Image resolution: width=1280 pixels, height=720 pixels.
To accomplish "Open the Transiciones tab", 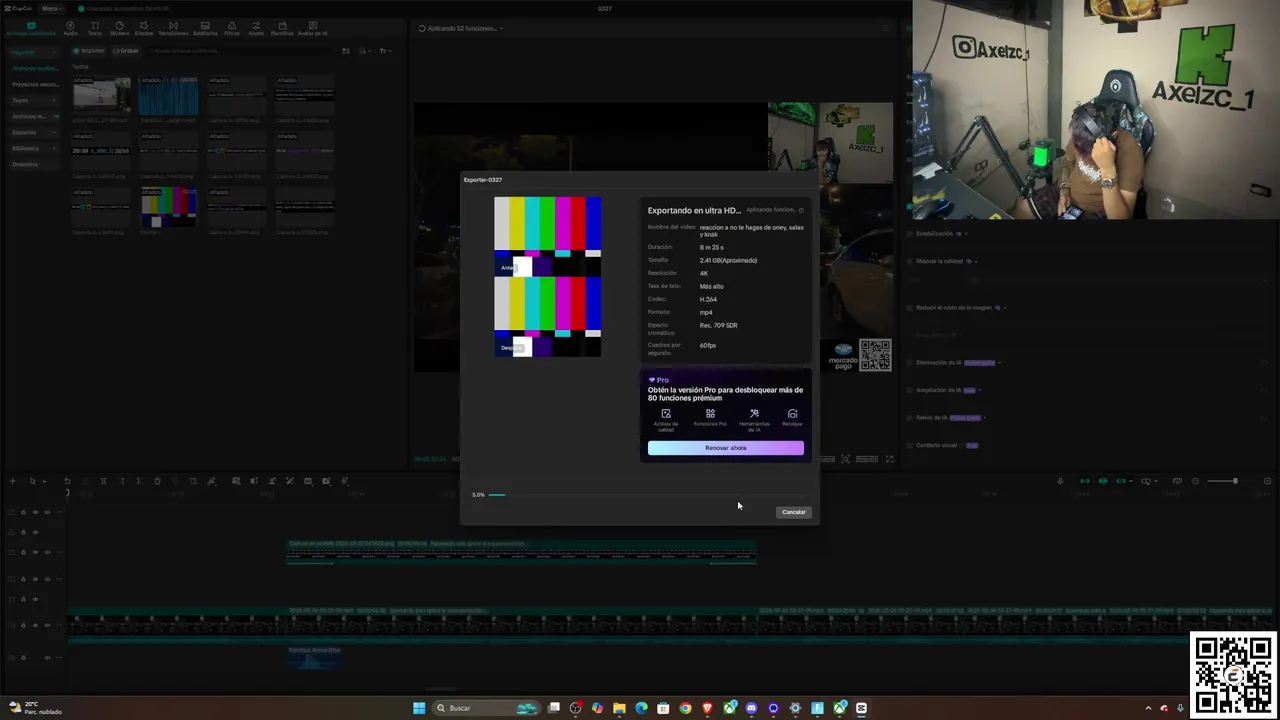I will 173,28.
